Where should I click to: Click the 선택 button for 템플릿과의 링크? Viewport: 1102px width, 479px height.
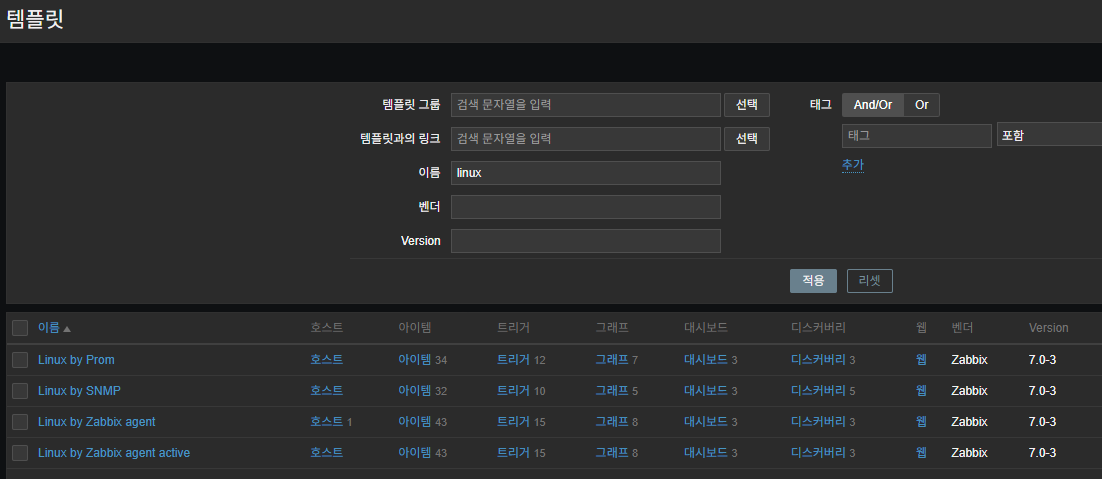point(746,138)
